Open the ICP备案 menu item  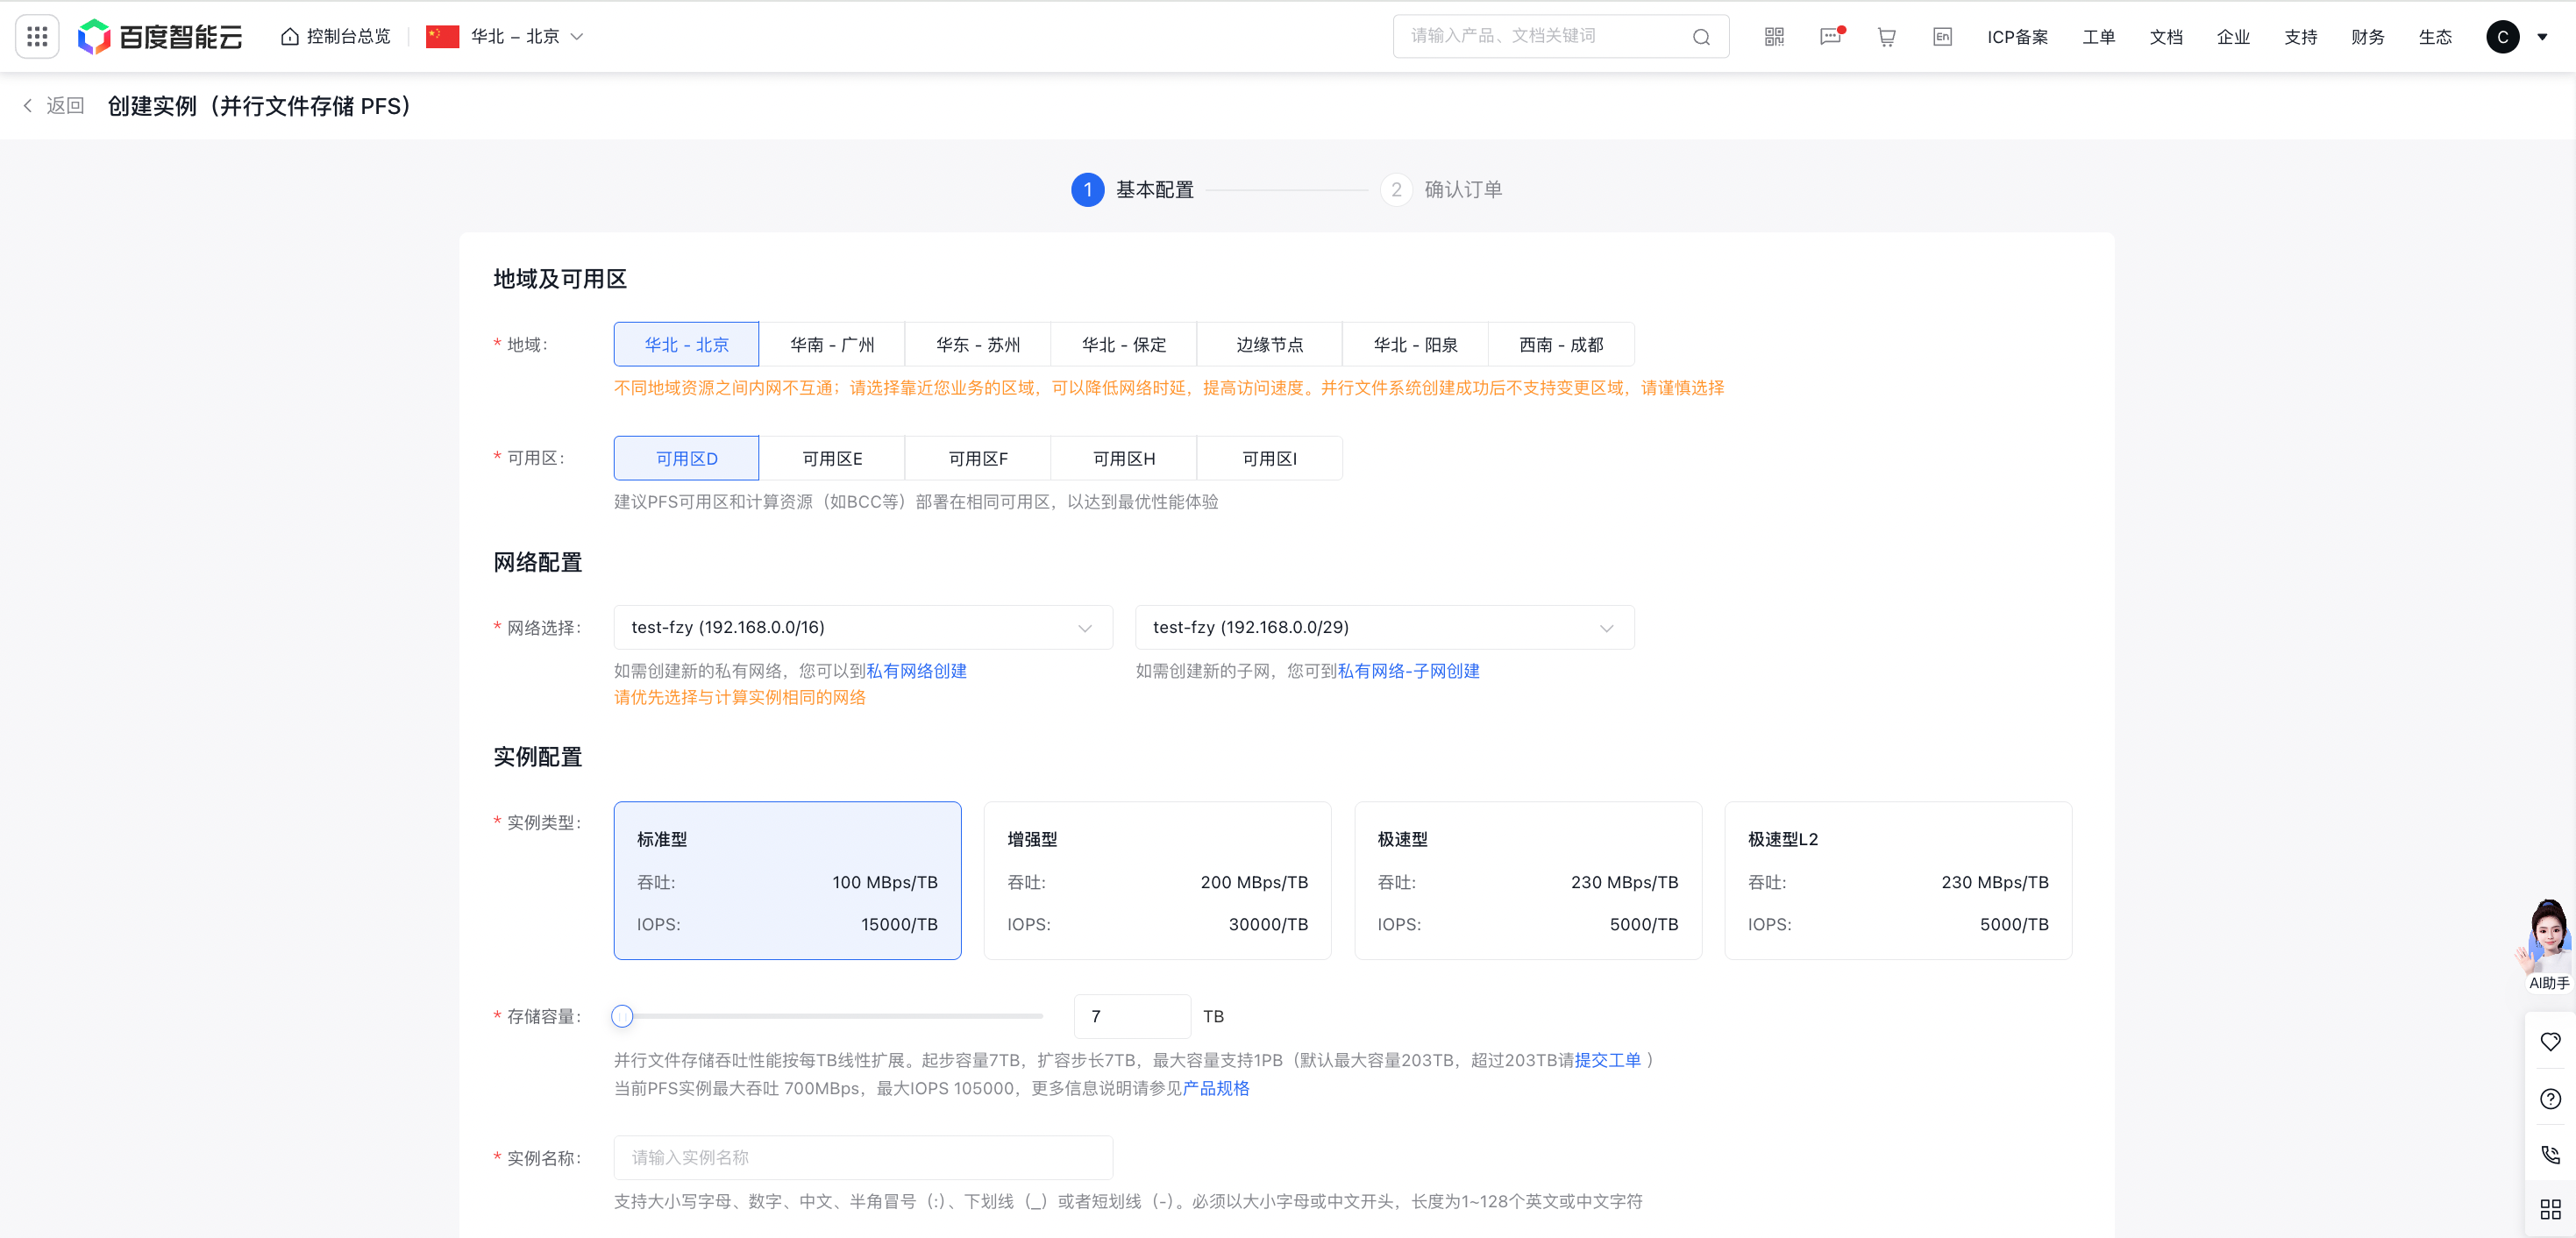(x=2017, y=37)
